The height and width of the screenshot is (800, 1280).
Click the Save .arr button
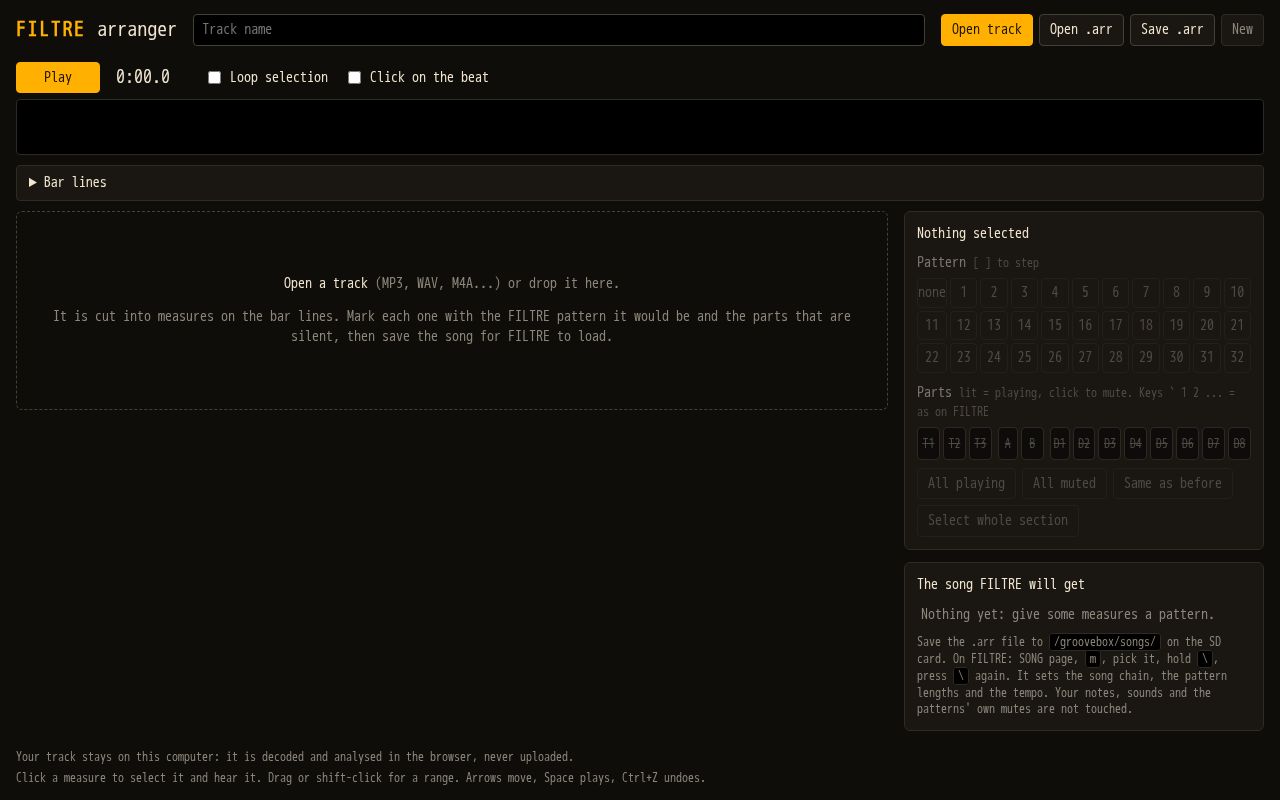1172,30
